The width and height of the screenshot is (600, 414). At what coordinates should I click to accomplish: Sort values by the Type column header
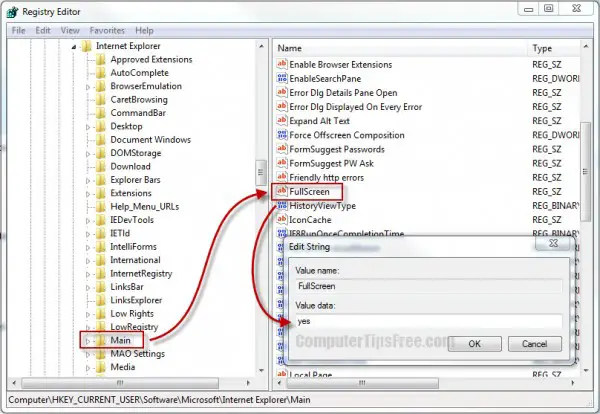pyautogui.click(x=554, y=48)
